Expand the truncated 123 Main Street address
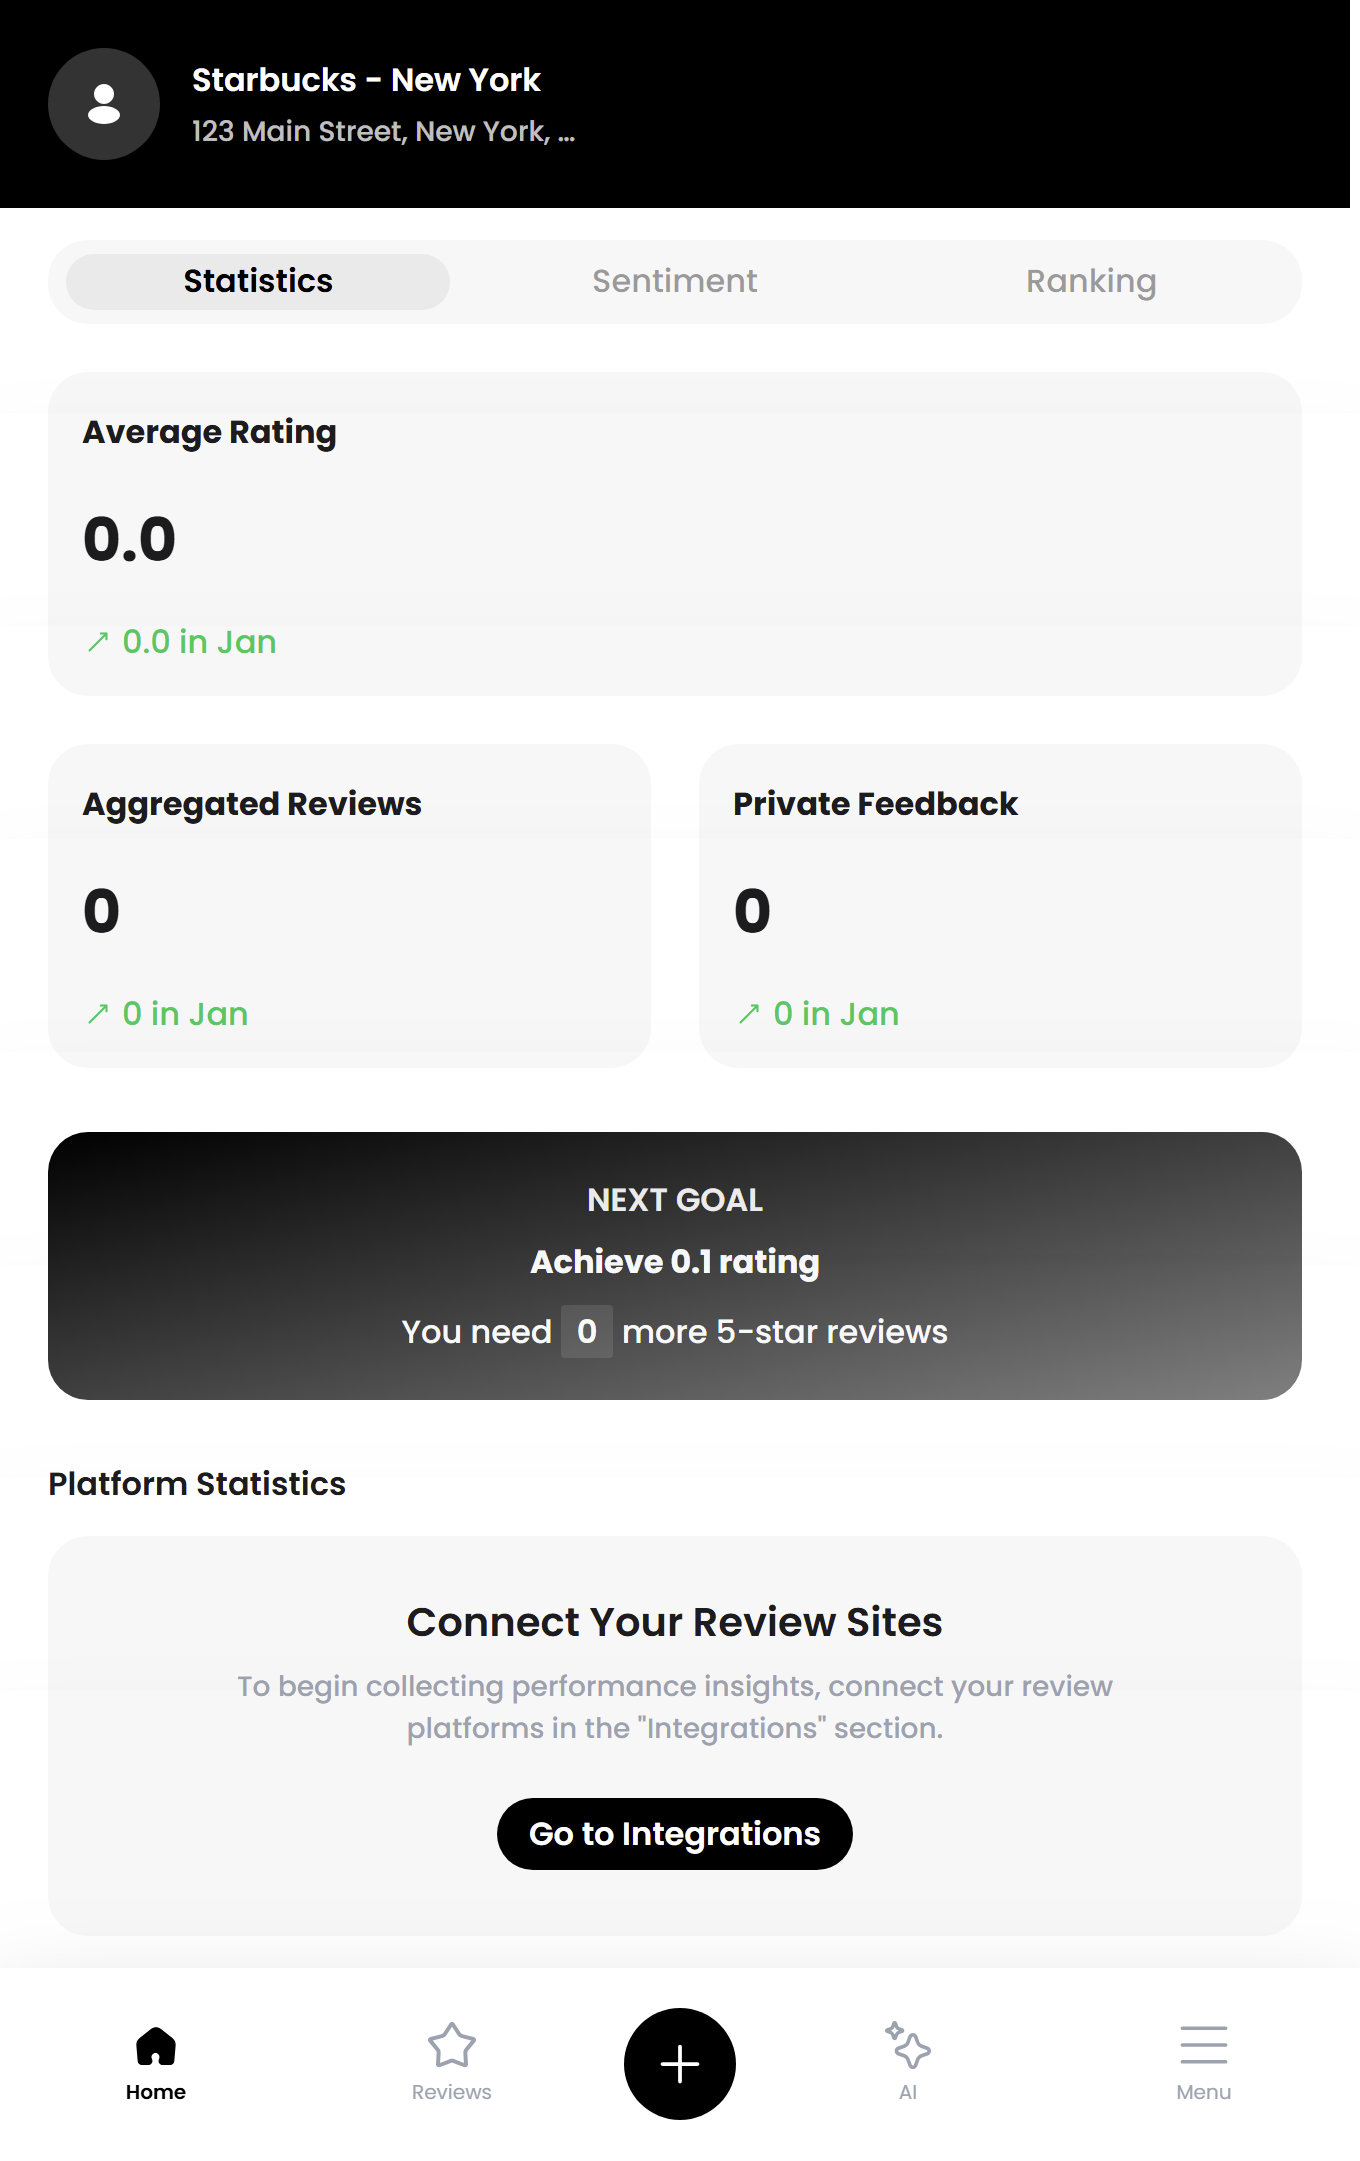Viewport: 1360px width, 2161px height. pos(383,132)
